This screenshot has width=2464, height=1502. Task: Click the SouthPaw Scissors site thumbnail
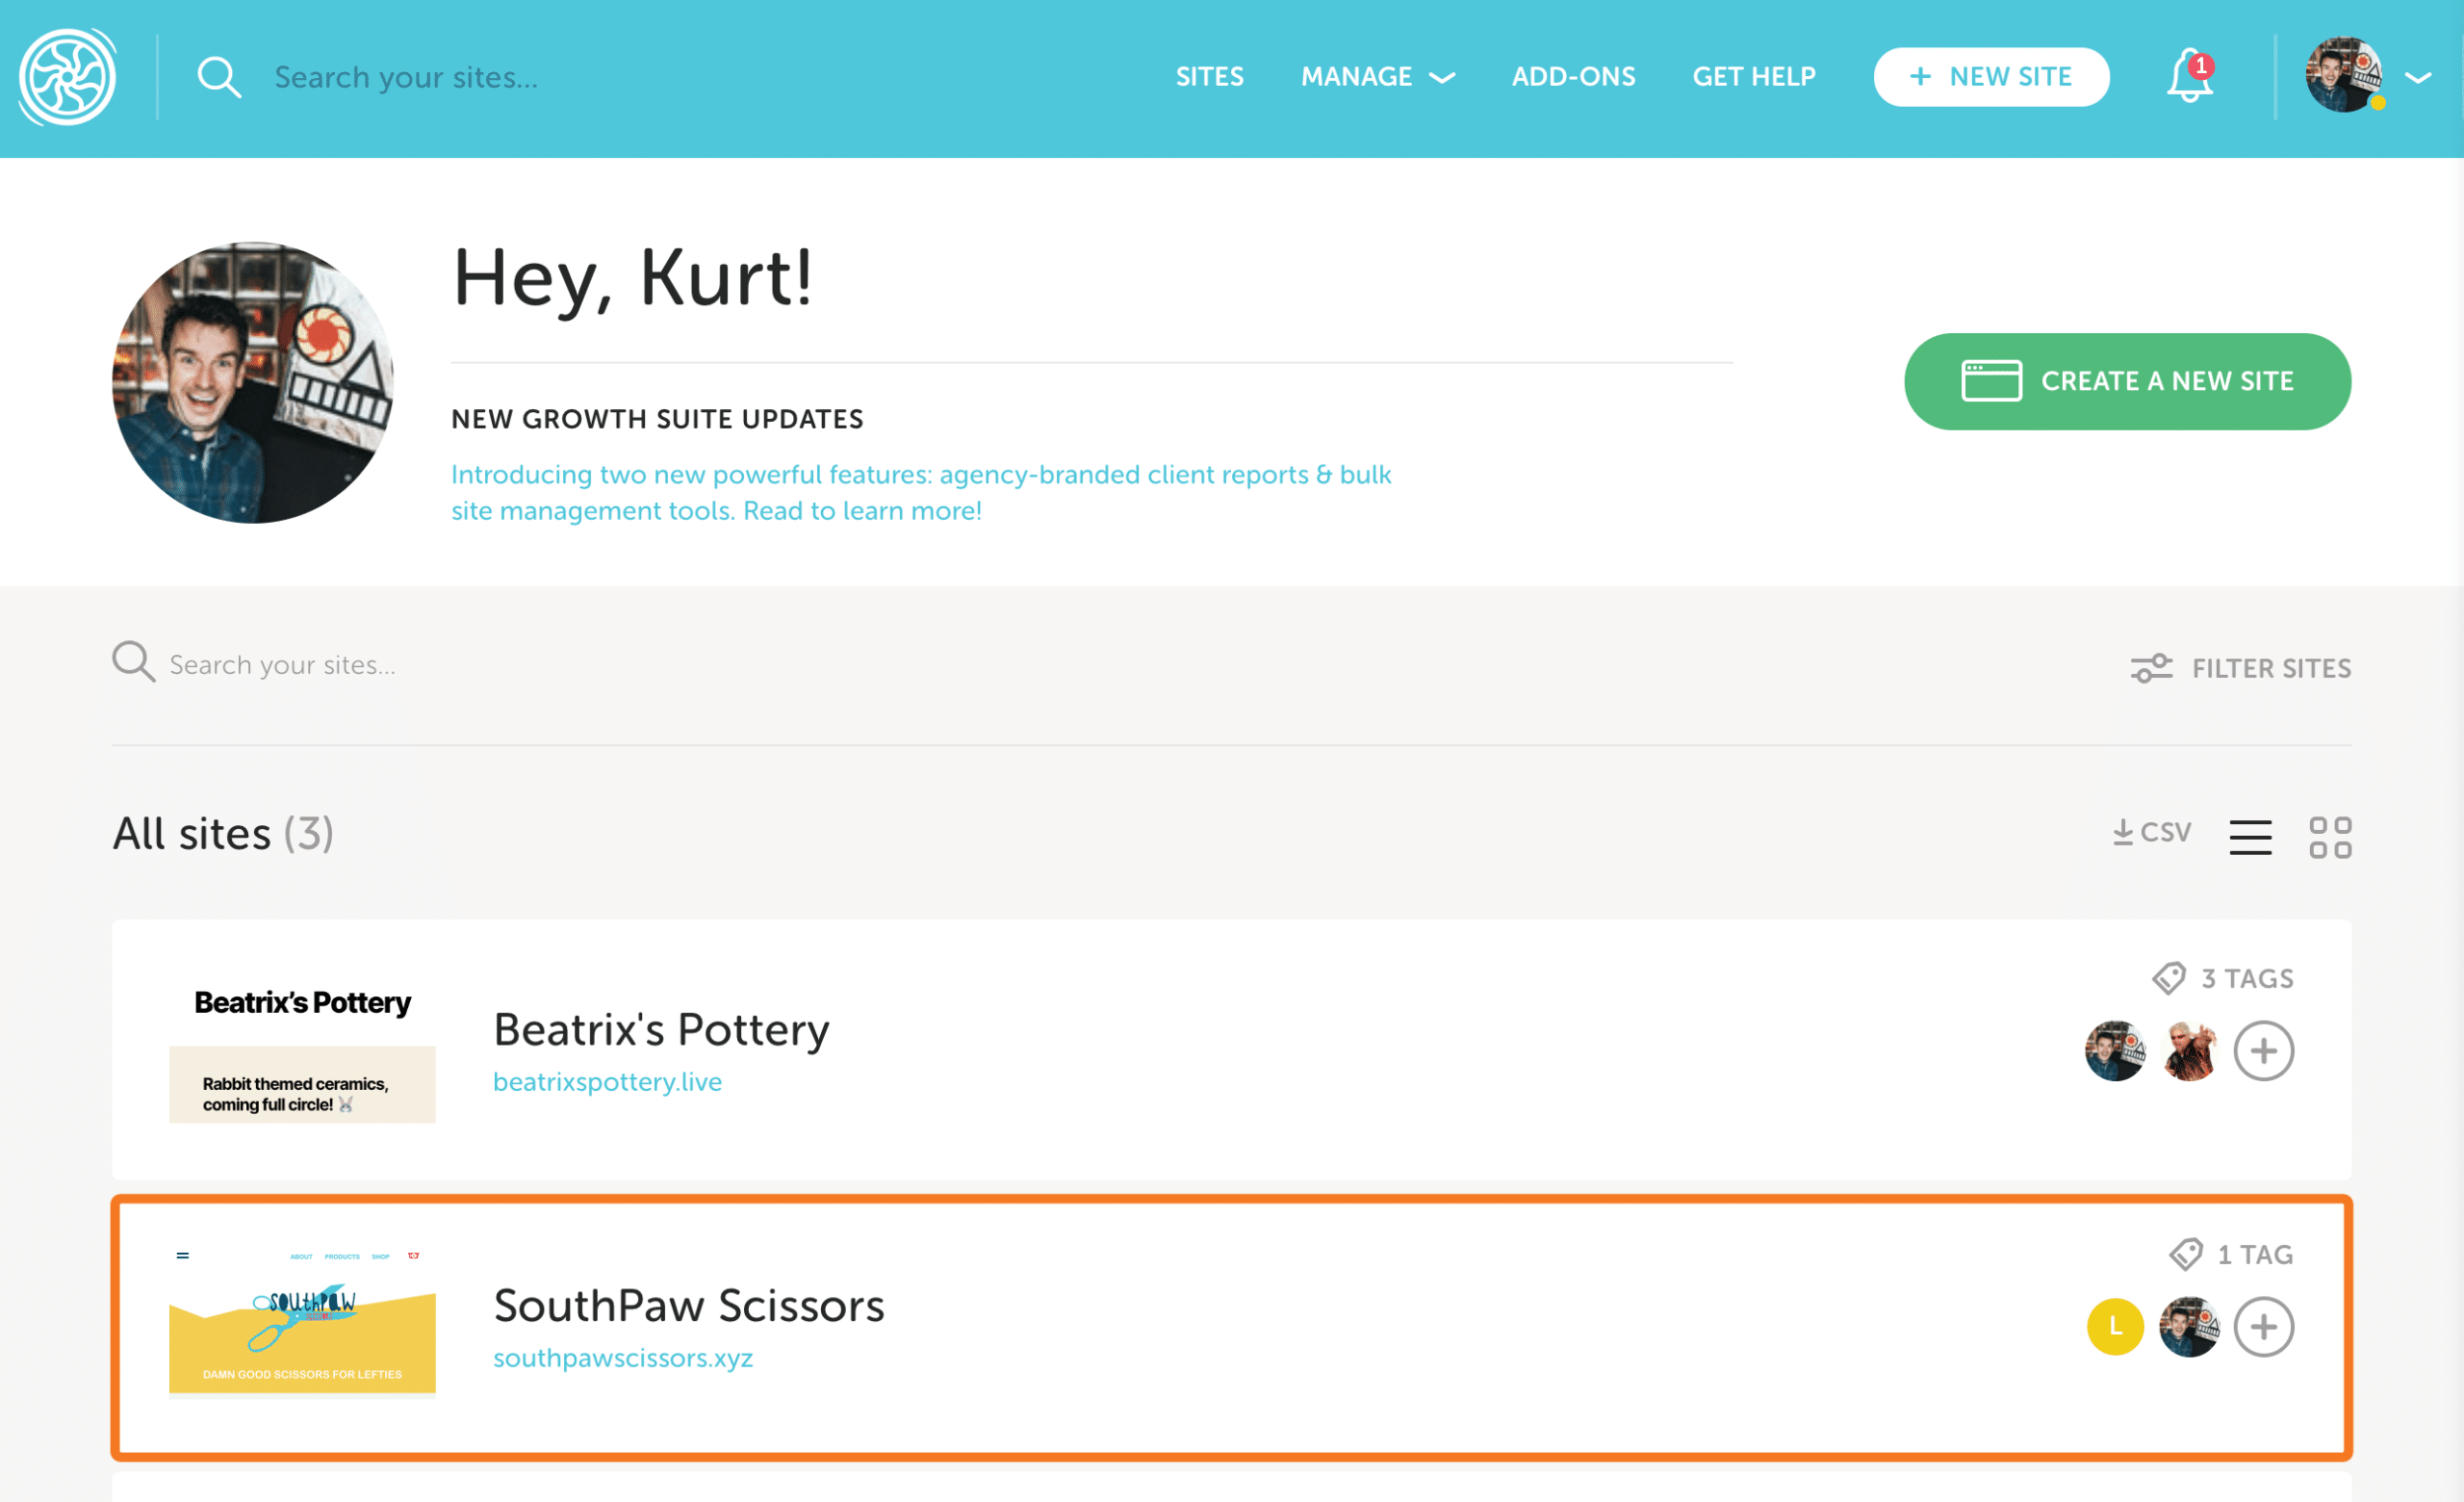pos(302,1320)
